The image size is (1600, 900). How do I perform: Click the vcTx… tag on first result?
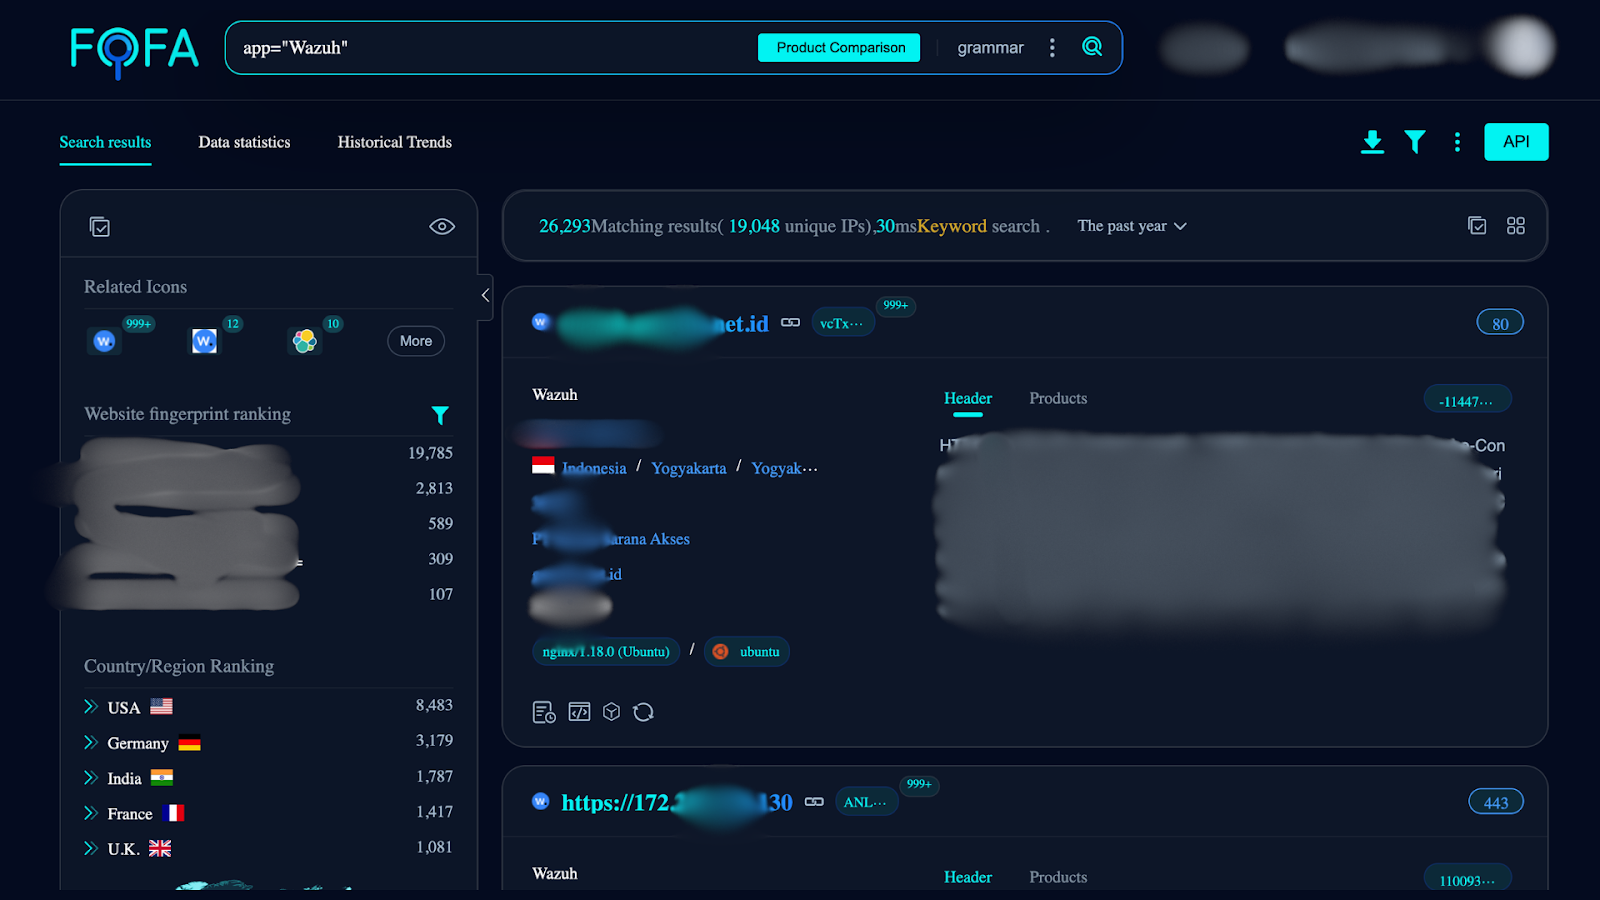[842, 323]
